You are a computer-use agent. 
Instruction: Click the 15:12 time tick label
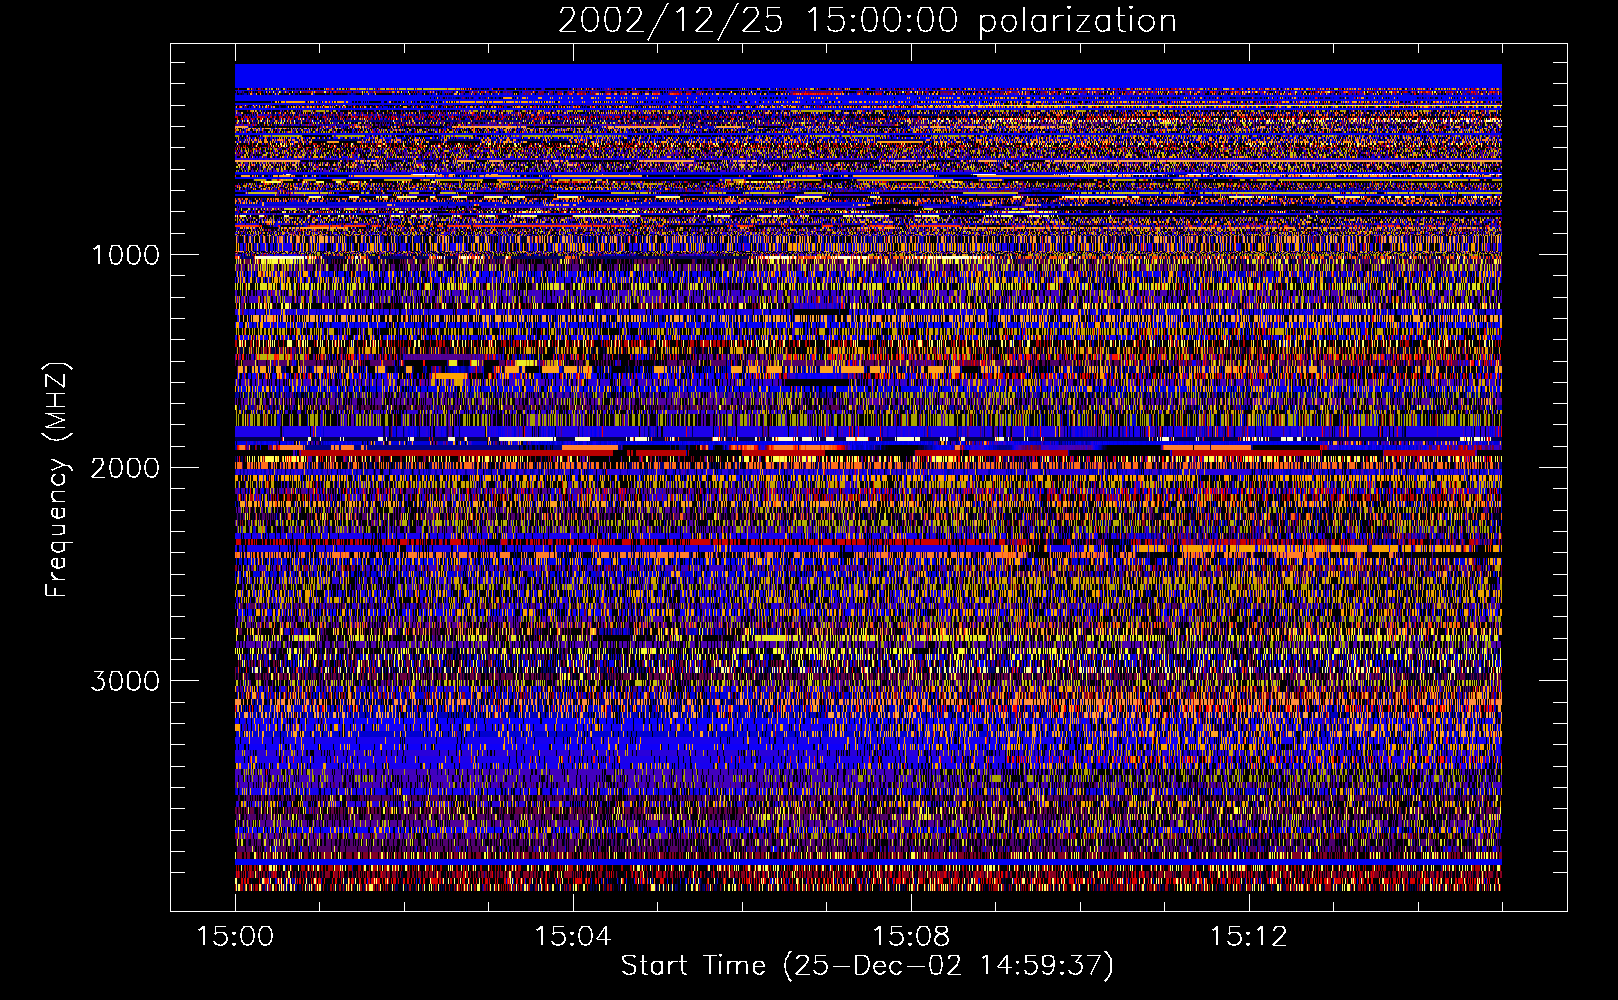click(x=1248, y=937)
